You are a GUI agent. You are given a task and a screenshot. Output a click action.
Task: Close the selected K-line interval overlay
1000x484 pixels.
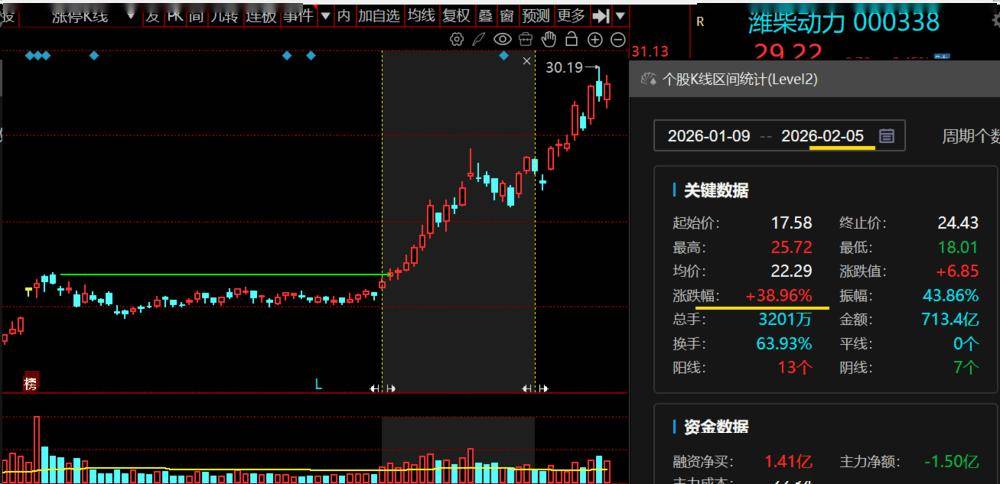click(527, 61)
